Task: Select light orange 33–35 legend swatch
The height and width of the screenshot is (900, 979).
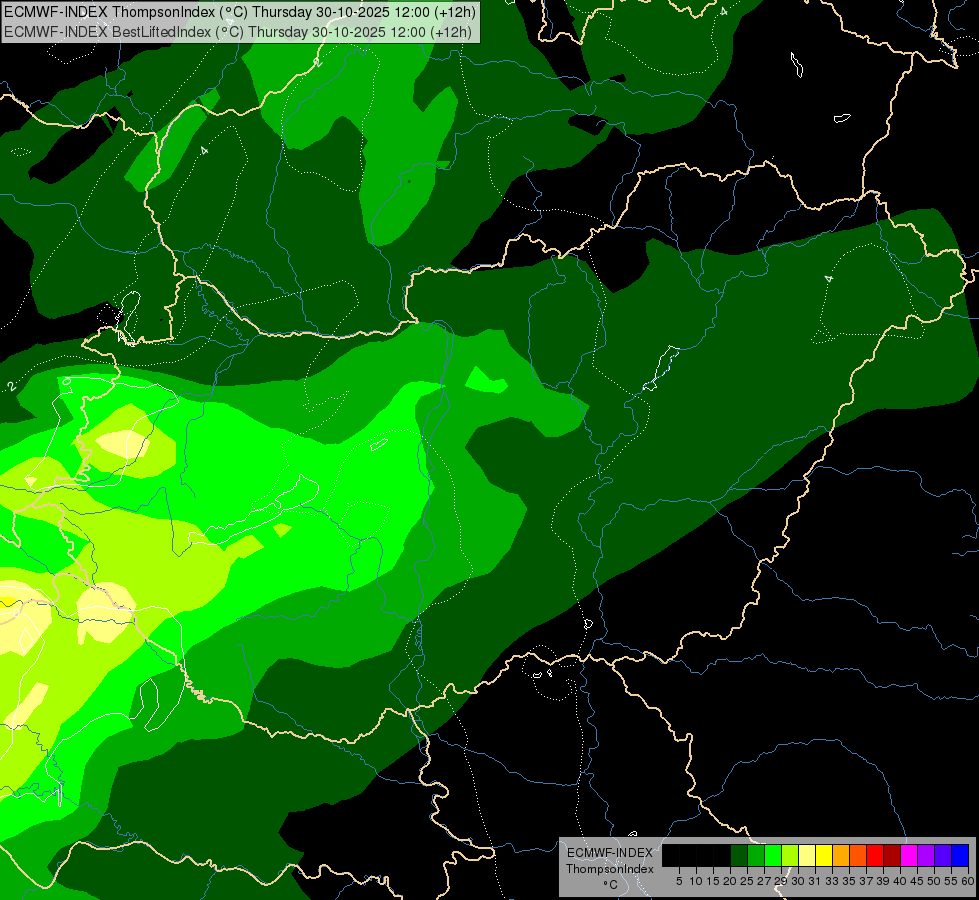Action: (841, 855)
